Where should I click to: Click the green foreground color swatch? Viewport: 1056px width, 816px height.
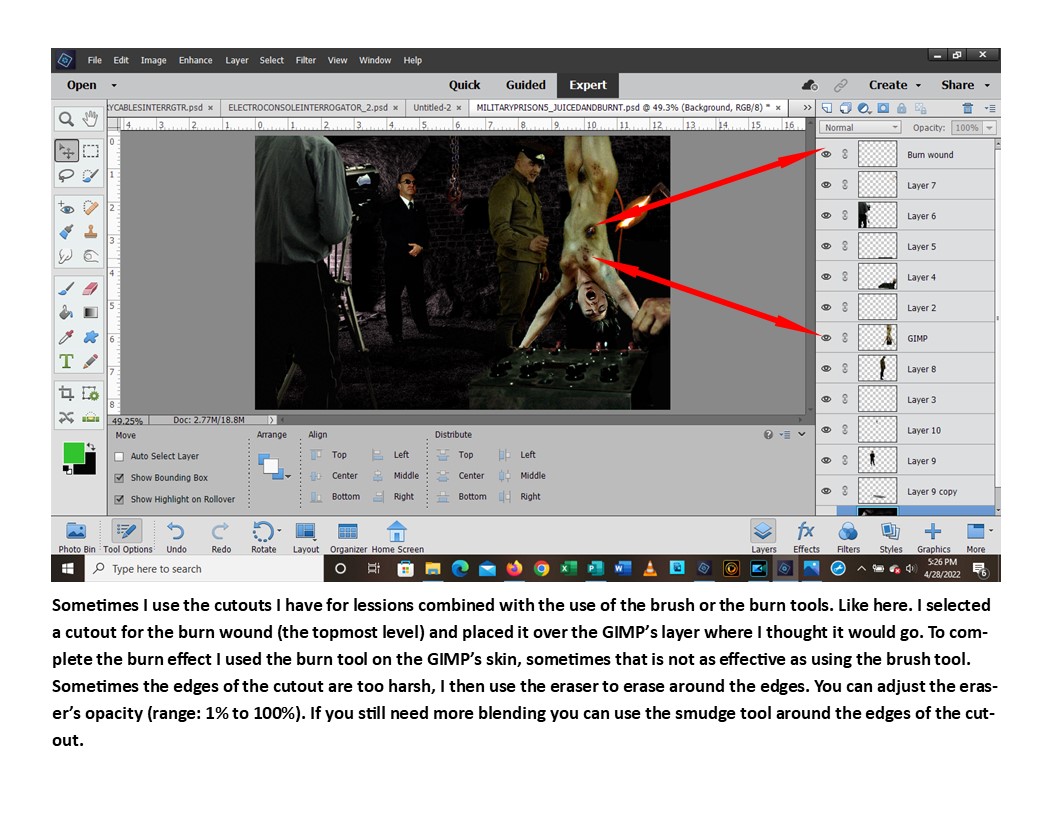coord(73,453)
